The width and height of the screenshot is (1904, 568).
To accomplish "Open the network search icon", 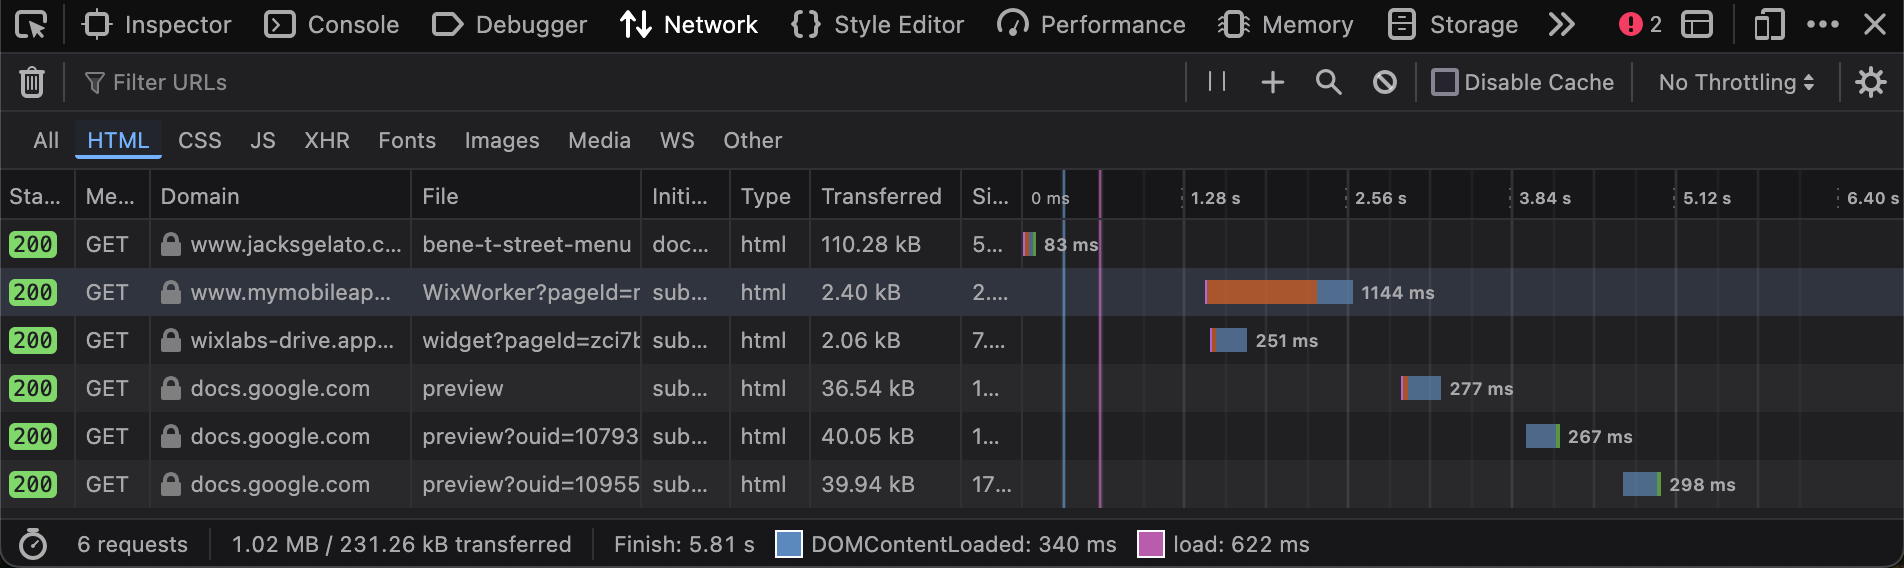I will (x=1328, y=82).
